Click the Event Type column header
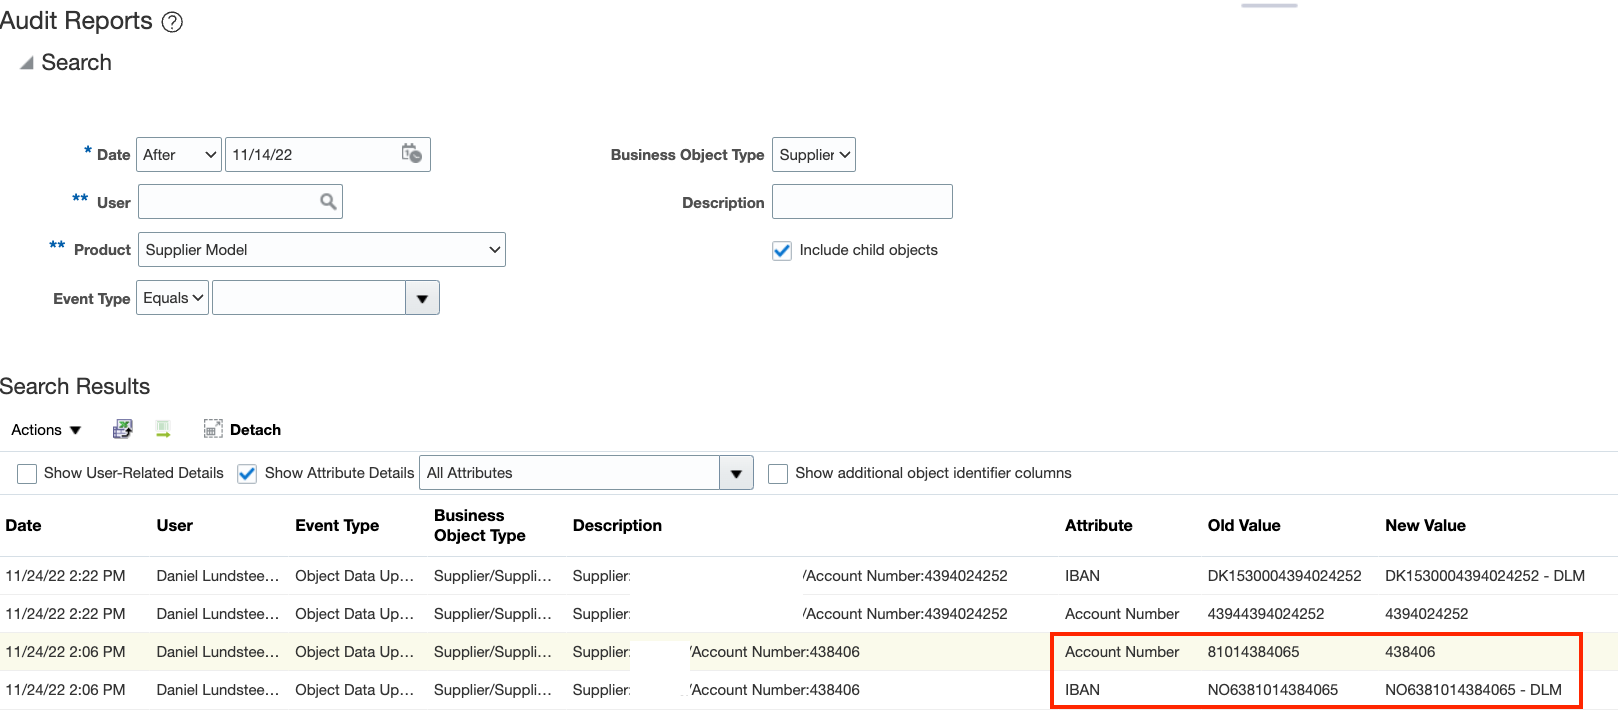1618x710 pixels. [x=337, y=526]
